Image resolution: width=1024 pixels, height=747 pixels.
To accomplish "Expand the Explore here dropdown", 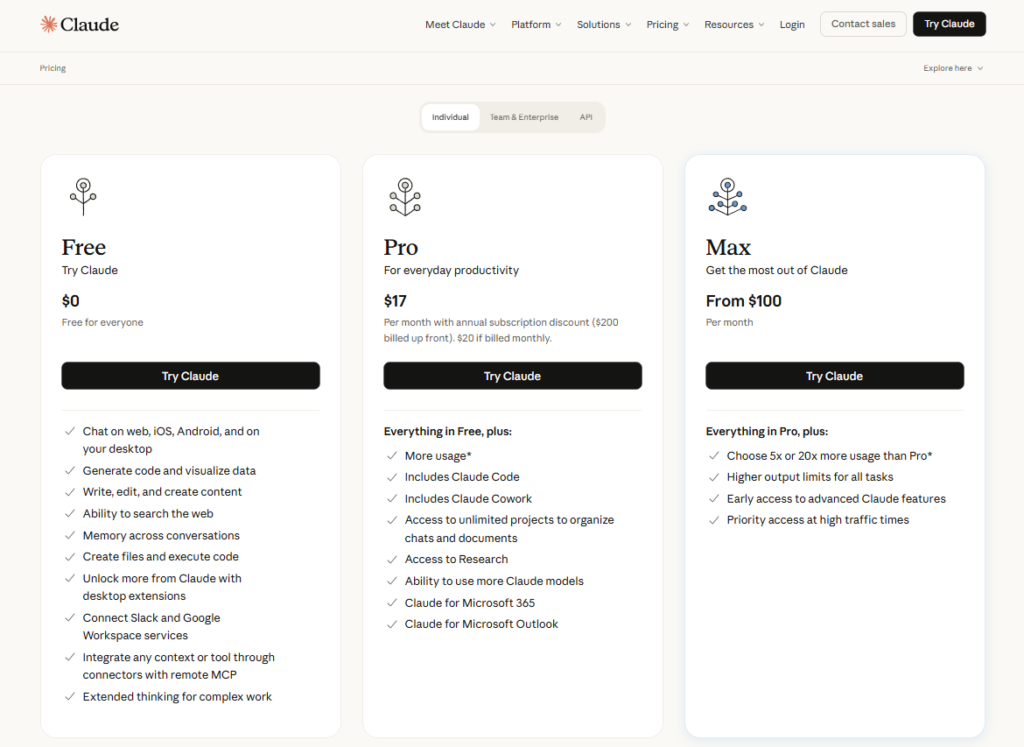I will 953,68.
